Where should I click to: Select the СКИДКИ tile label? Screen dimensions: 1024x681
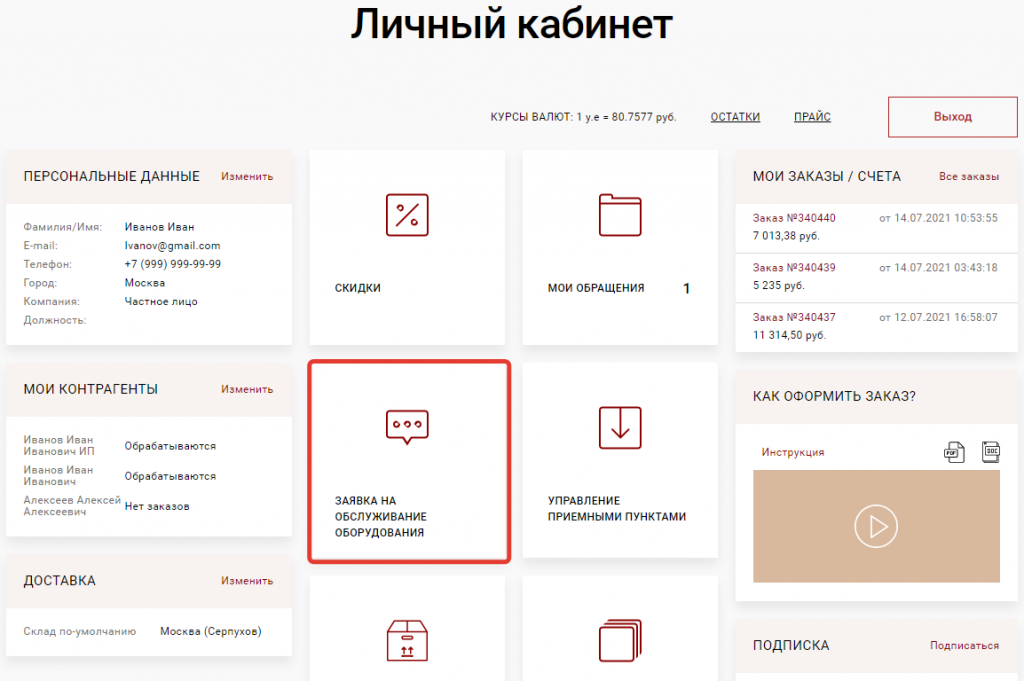coord(357,288)
